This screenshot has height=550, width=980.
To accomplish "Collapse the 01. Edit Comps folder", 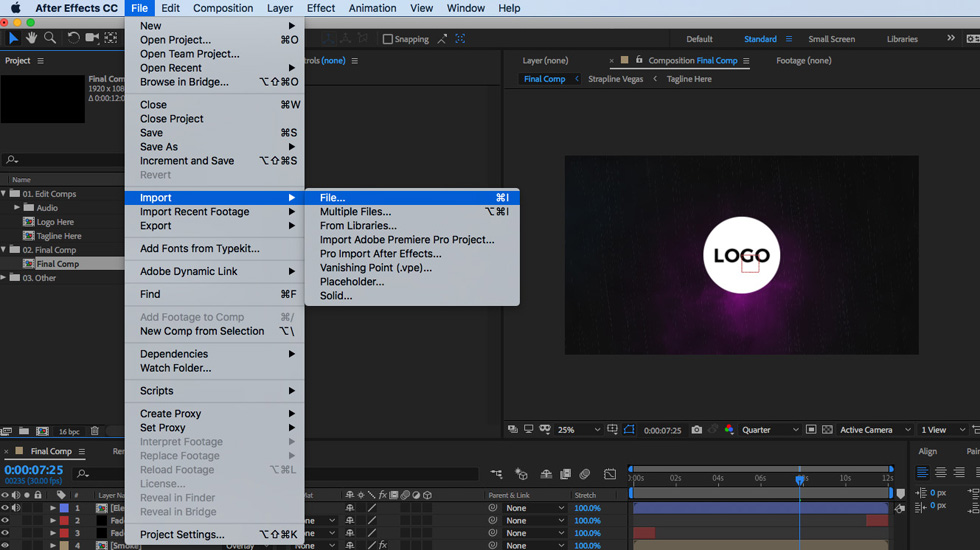I will [x=4, y=194].
